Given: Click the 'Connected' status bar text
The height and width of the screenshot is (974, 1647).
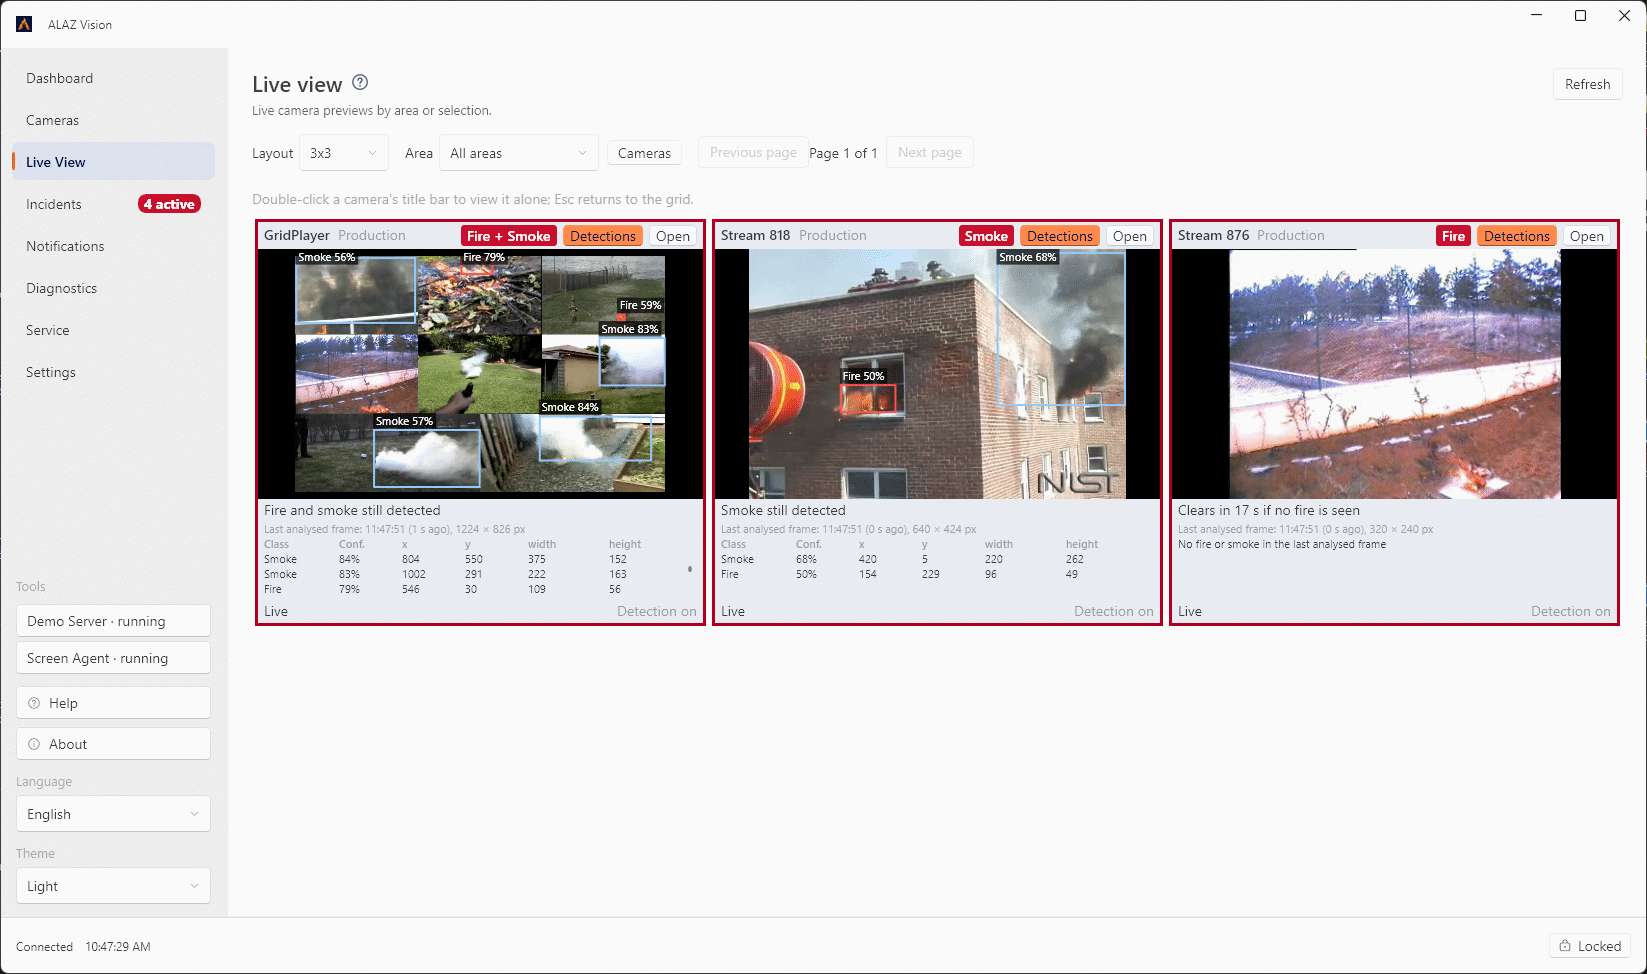Looking at the screenshot, I should pos(44,946).
